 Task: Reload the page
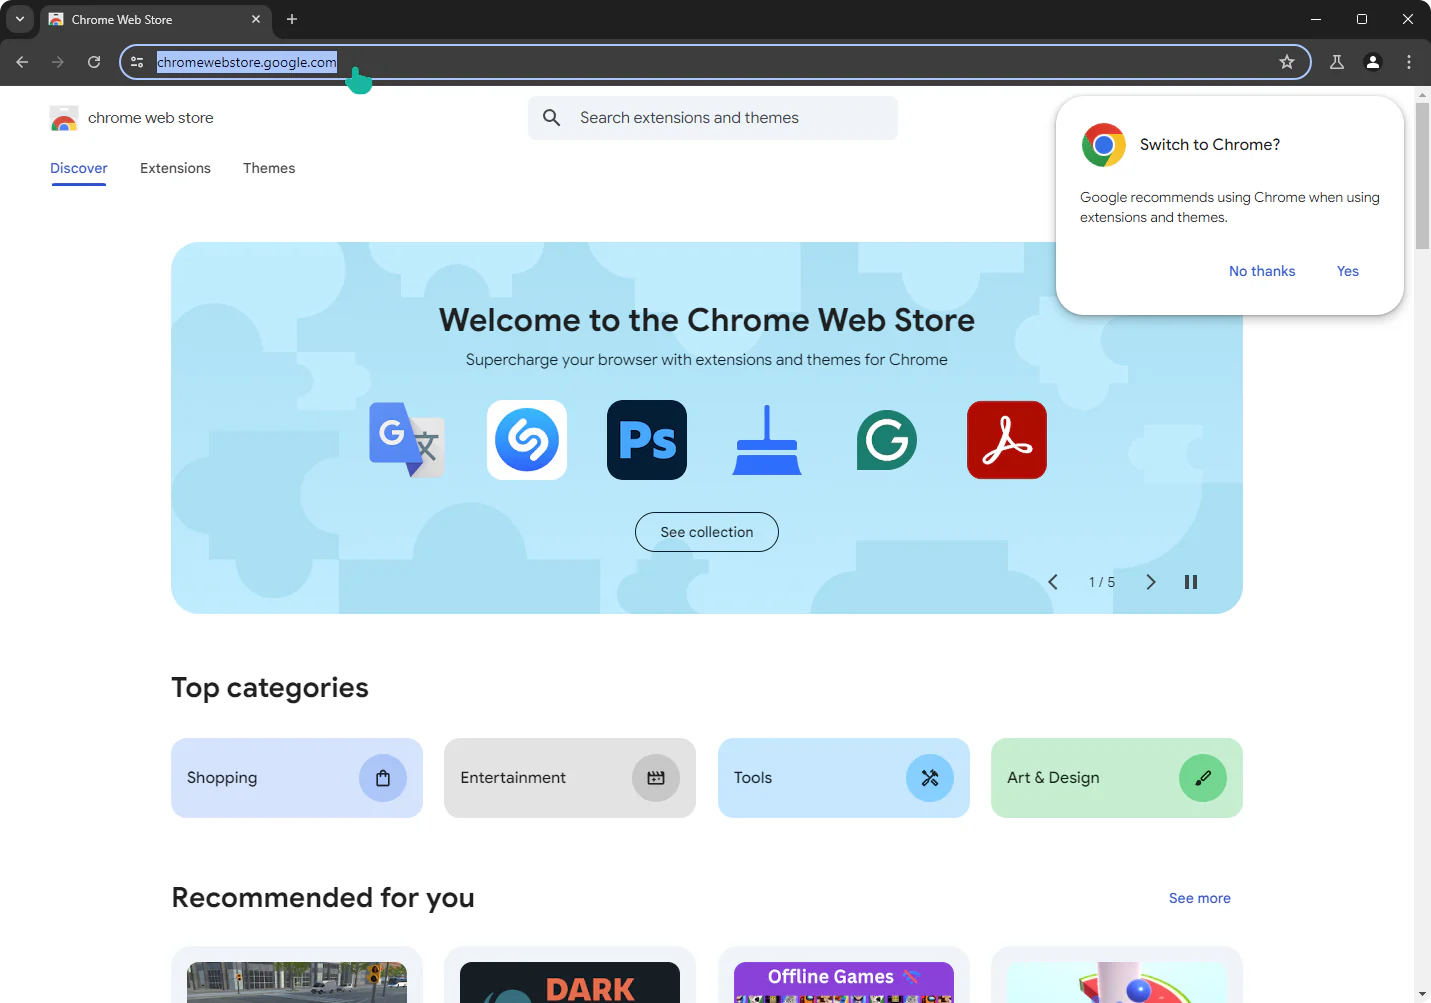point(94,62)
